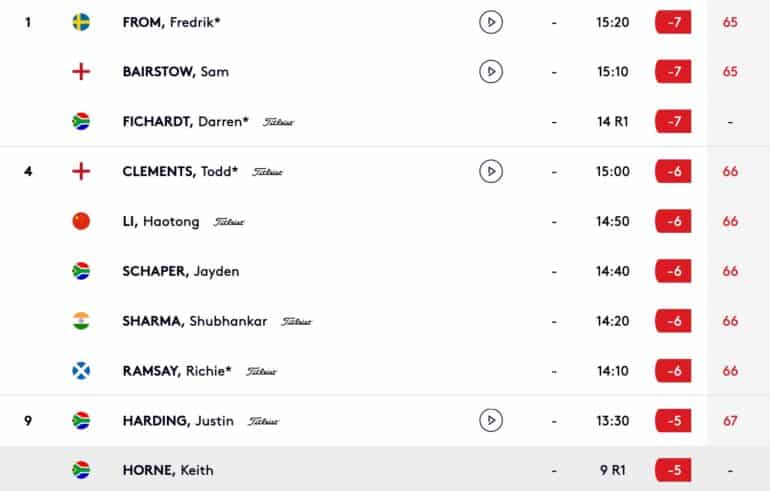Click Scotland flag icon beside Richie Ramsay

pyautogui.click(x=81, y=371)
